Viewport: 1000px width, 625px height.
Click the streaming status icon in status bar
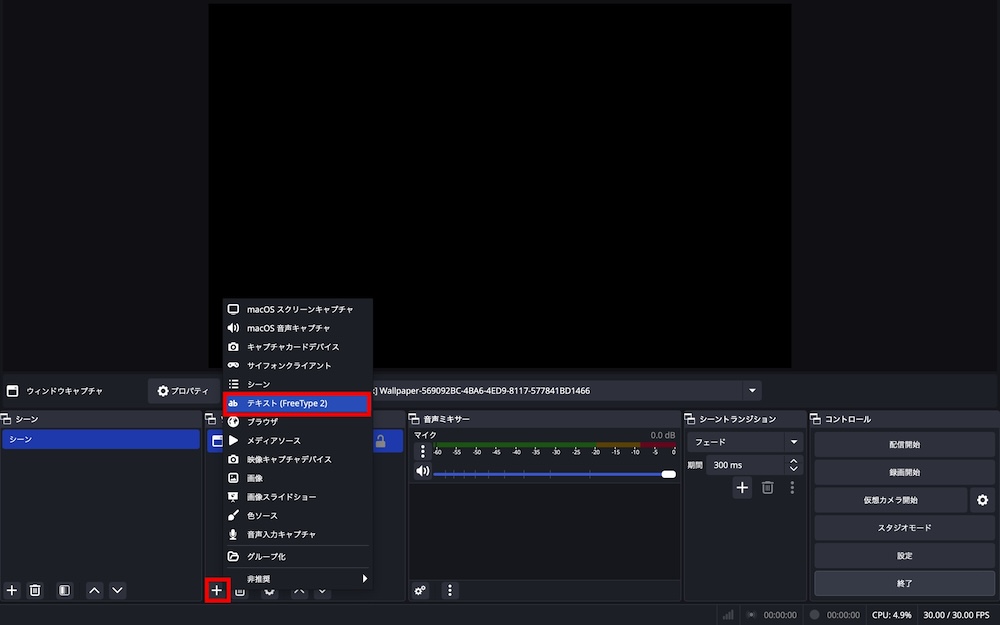pyautogui.click(x=752, y=615)
